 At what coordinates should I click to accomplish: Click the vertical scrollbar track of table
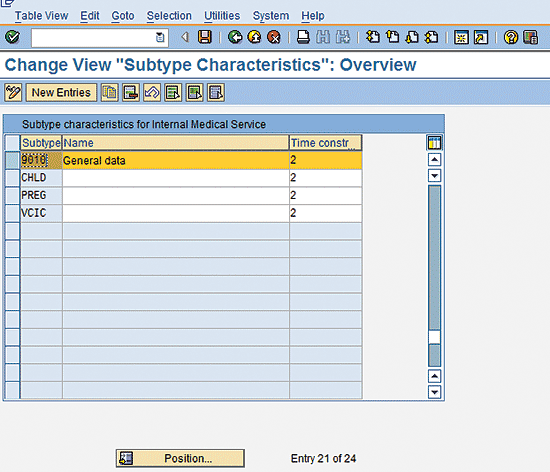[x=434, y=259]
